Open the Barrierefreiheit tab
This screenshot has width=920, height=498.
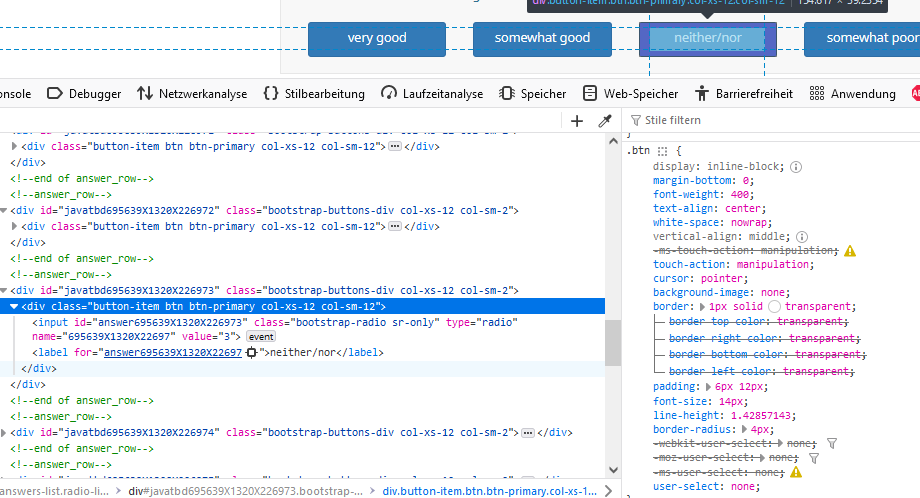pyautogui.click(x=743, y=93)
